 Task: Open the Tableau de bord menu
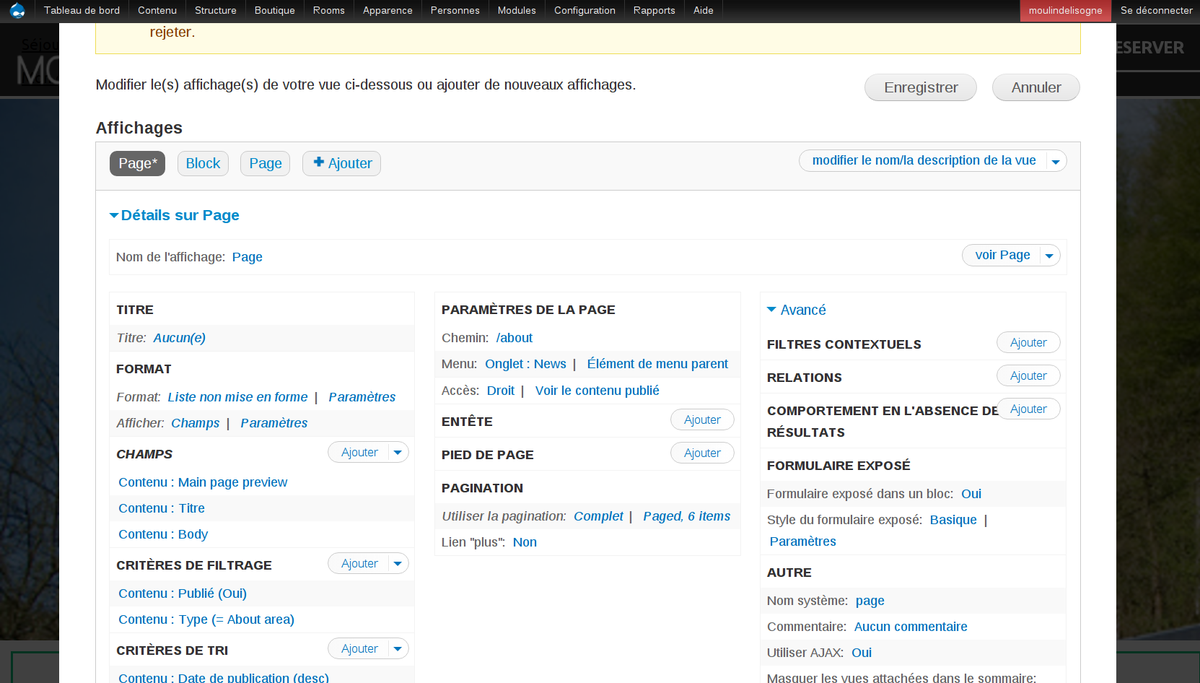tap(82, 11)
